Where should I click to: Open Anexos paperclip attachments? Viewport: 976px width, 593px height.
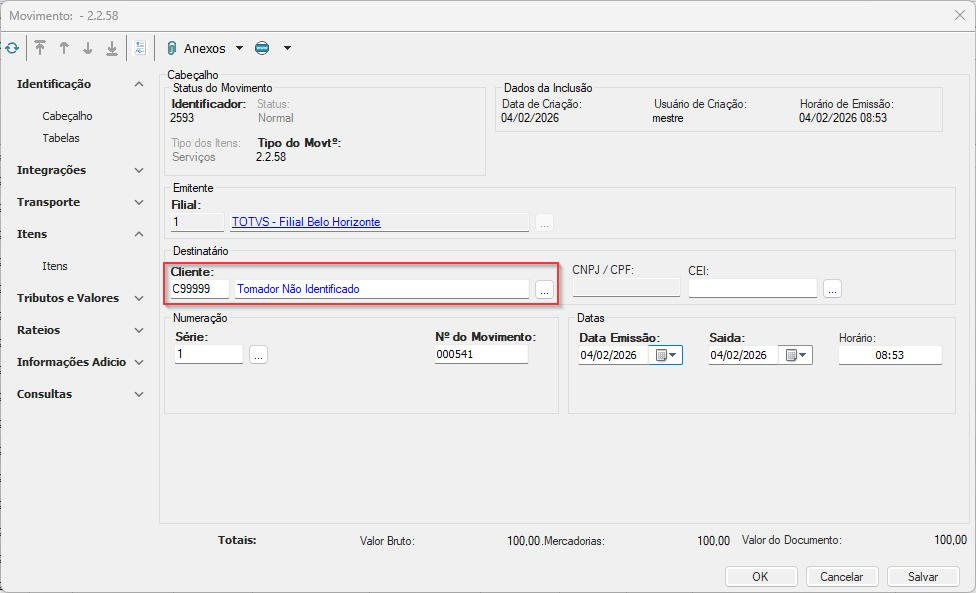[x=197, y=48]
